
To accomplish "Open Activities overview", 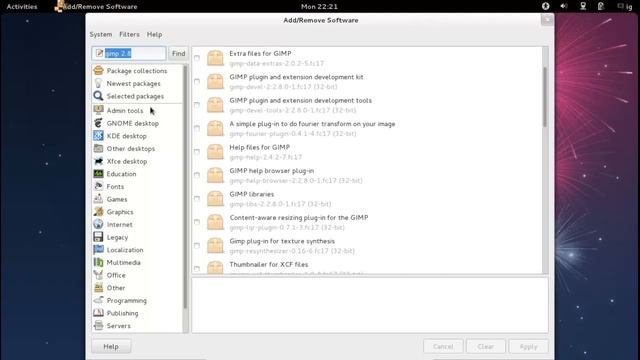I will pos(22,6).
